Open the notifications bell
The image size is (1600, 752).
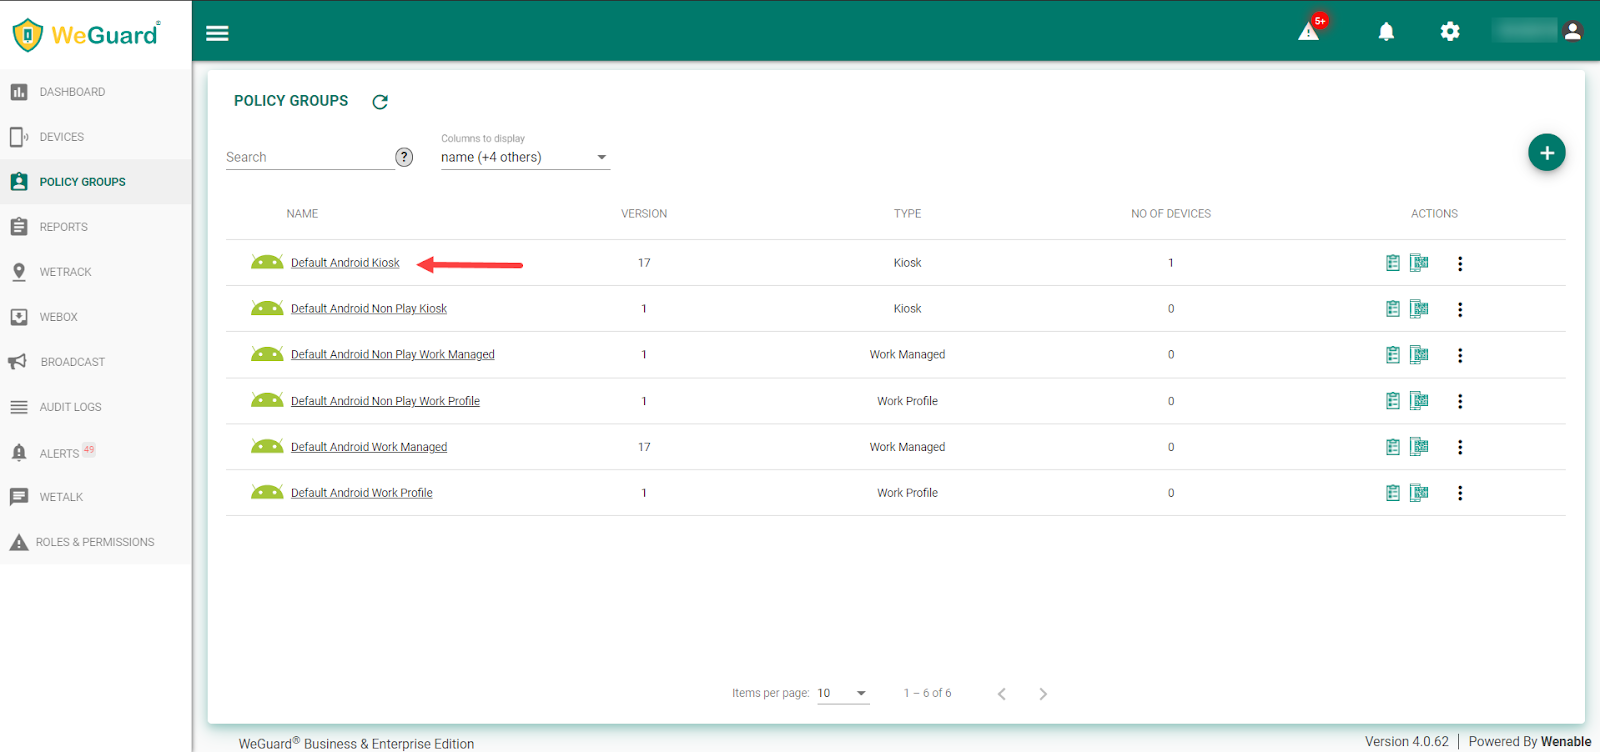pos(1386,32)
